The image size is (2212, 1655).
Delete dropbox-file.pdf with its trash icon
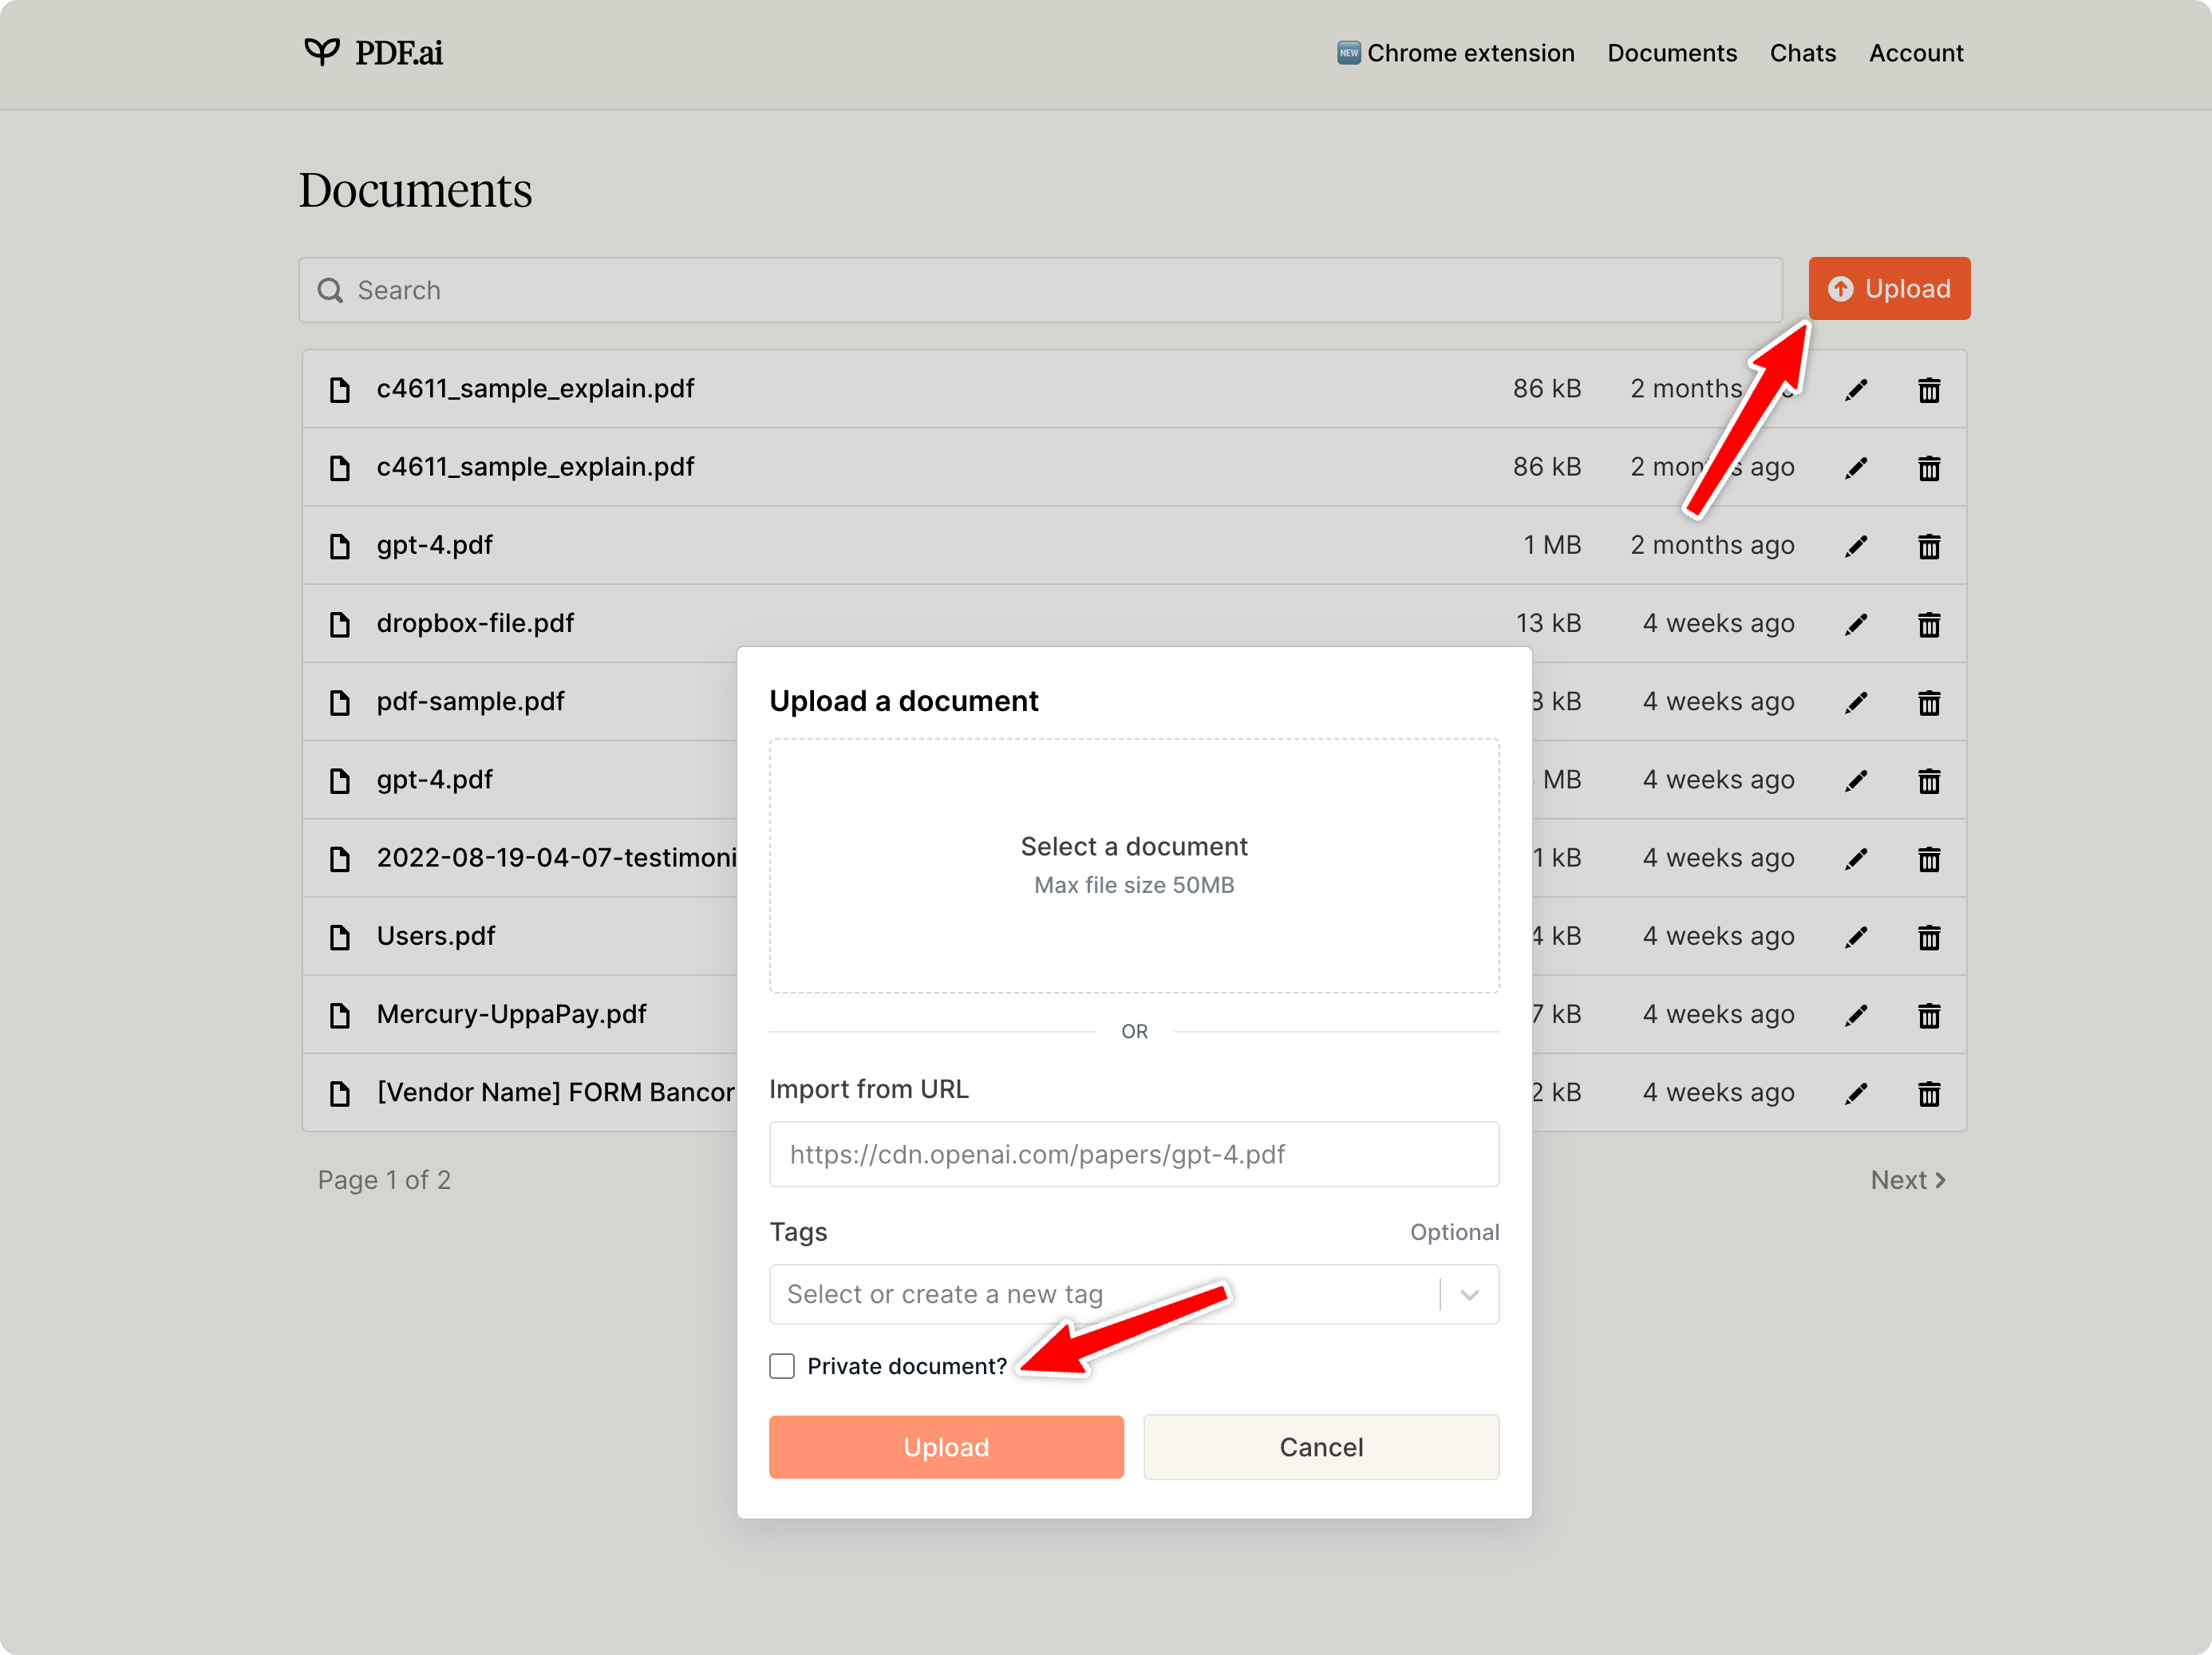1929,625
